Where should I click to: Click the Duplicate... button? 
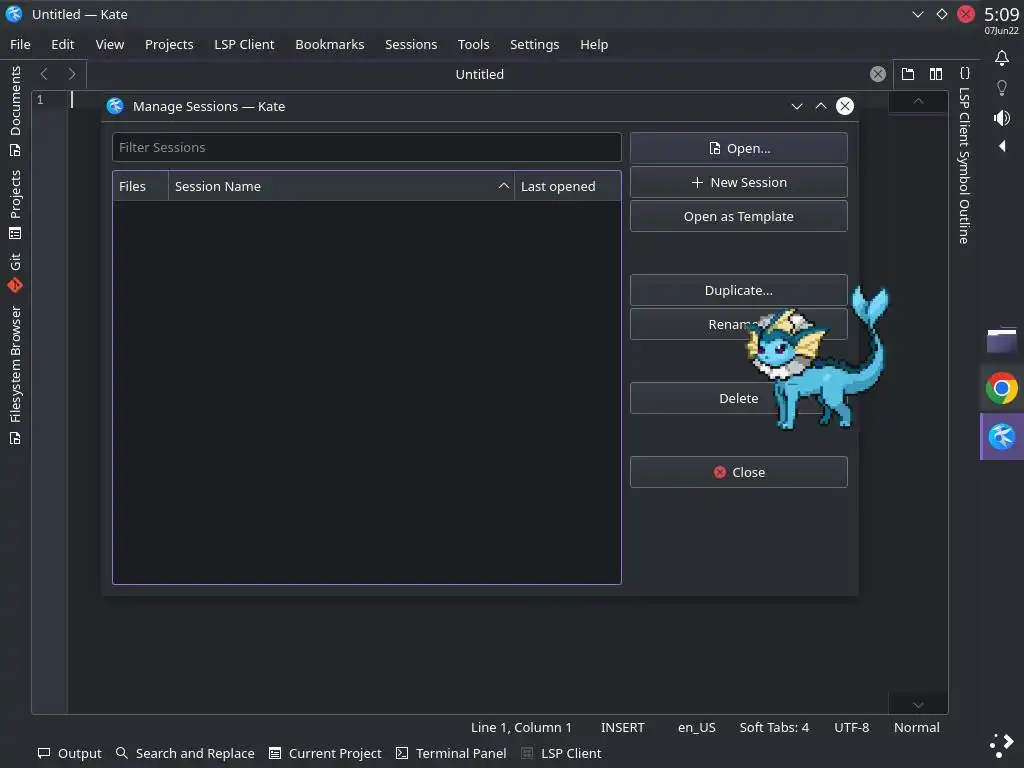739,290
